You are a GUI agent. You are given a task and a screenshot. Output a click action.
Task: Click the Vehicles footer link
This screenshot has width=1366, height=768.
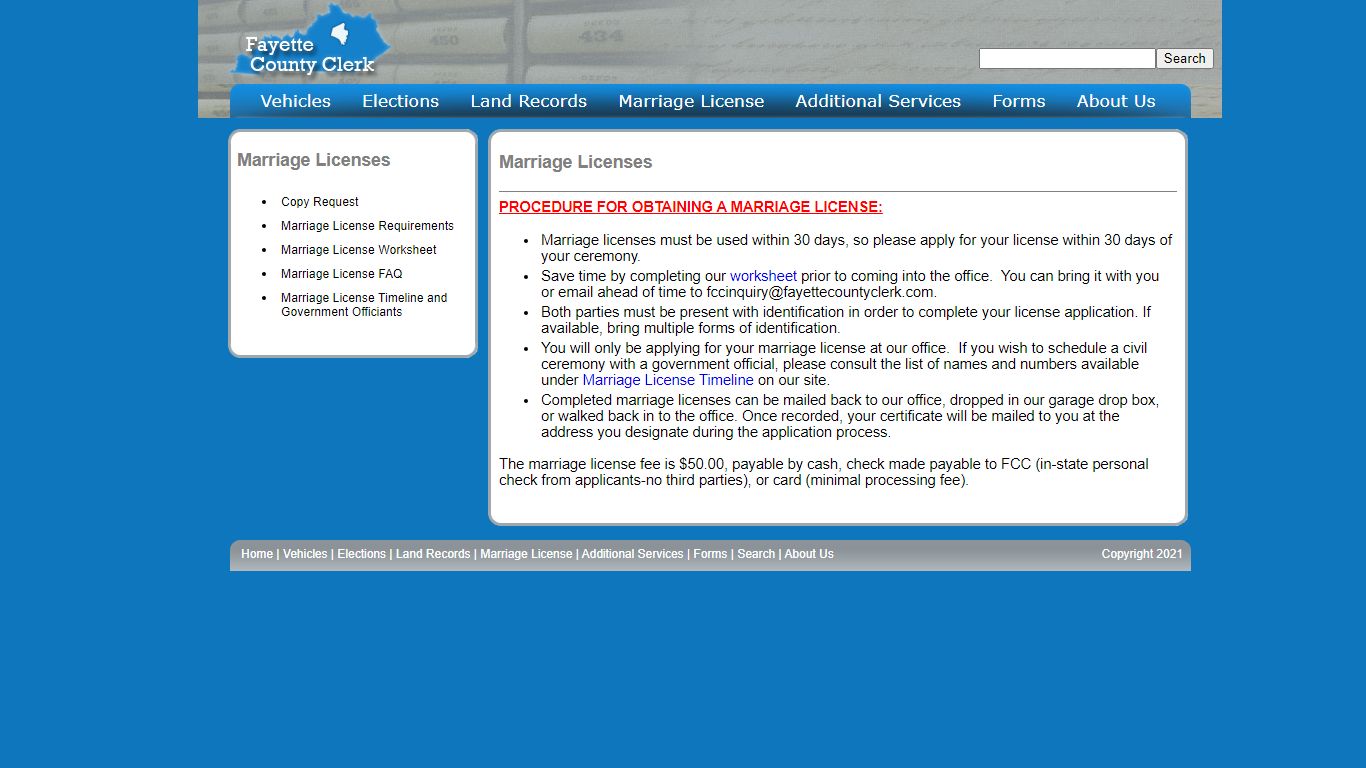(x=305, y=554)
